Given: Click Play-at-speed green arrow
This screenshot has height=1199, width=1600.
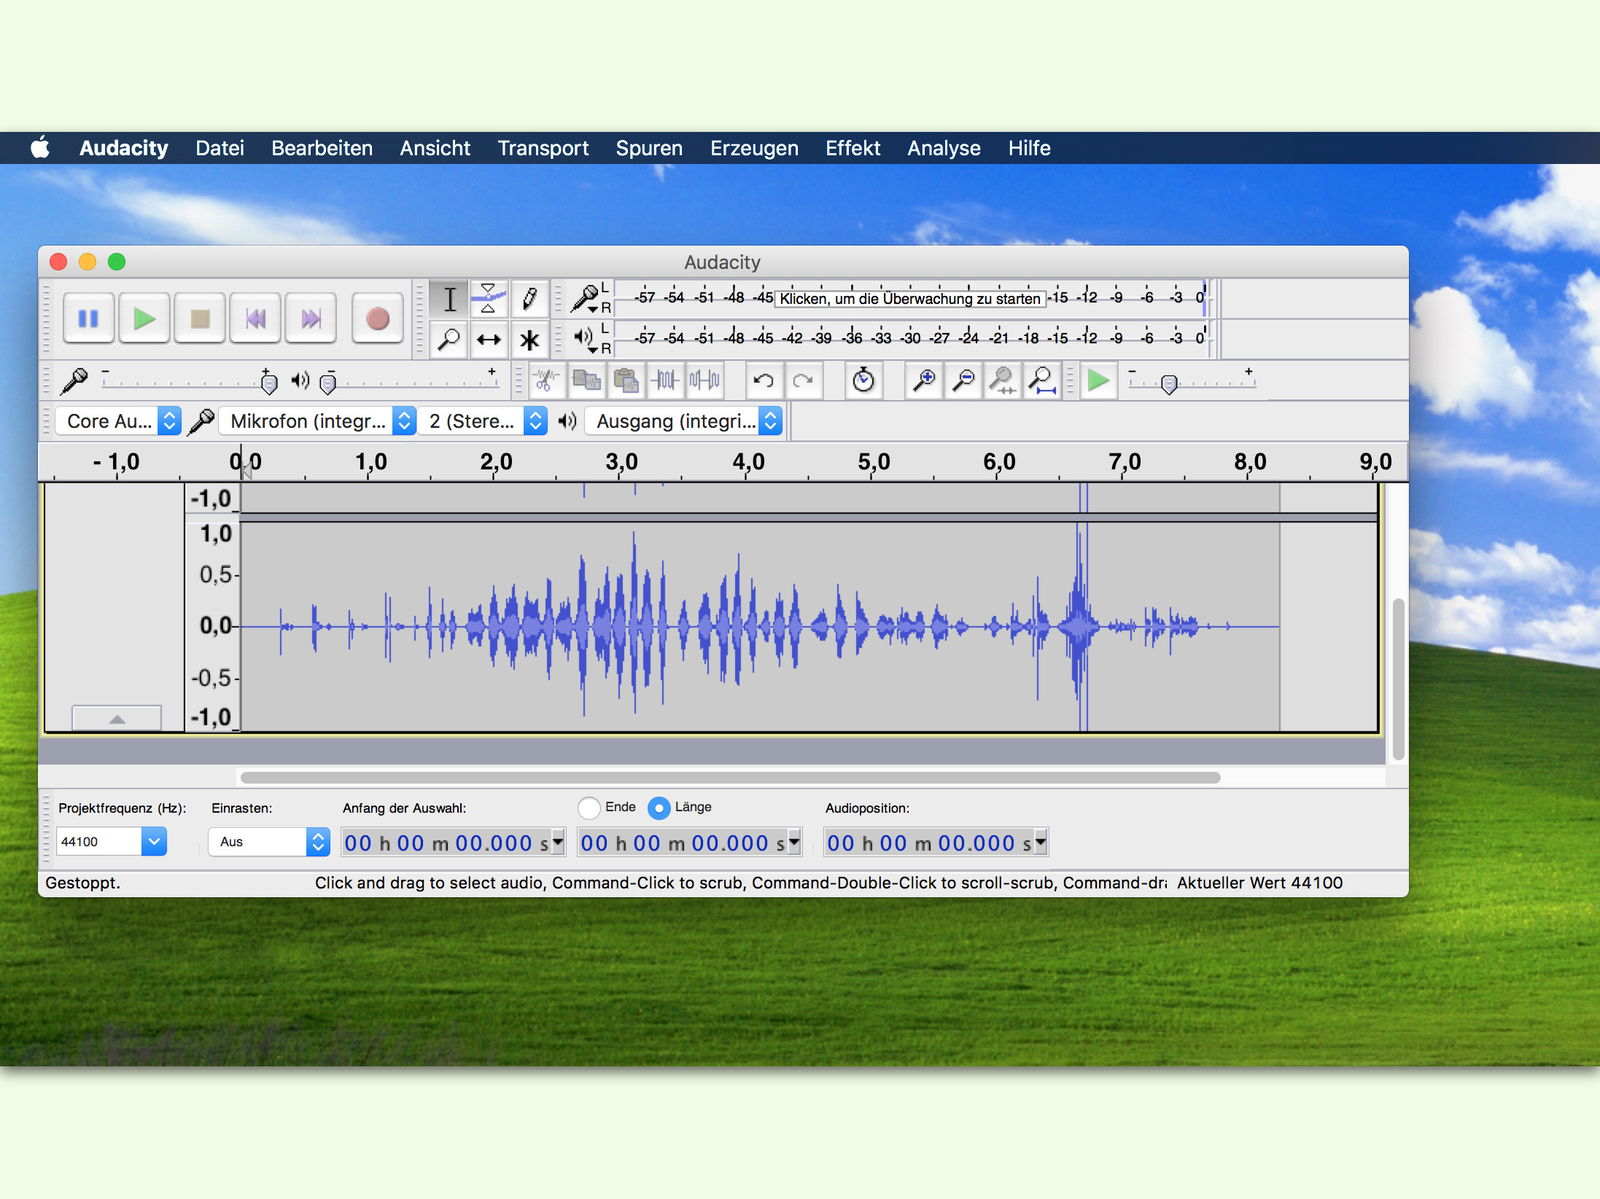Looking at the screenshot, I should point(1098,380).
